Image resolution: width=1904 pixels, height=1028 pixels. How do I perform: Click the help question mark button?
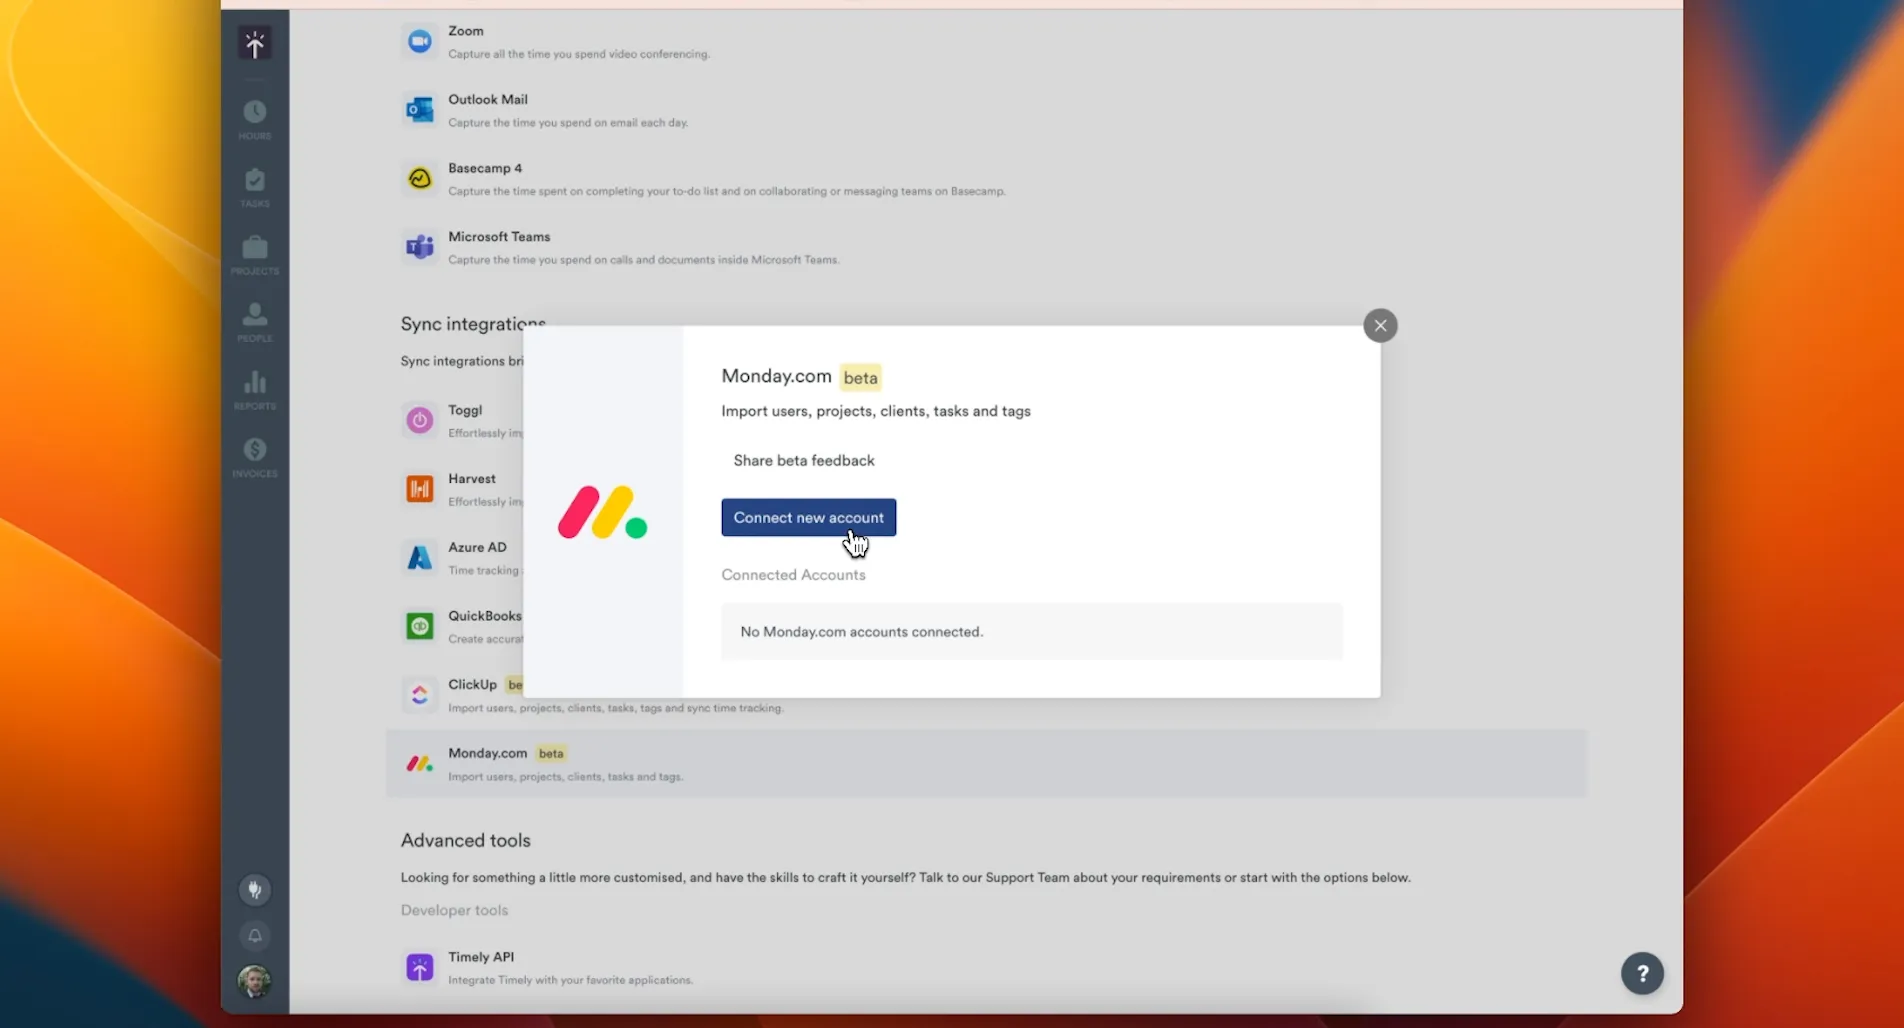1642,973
